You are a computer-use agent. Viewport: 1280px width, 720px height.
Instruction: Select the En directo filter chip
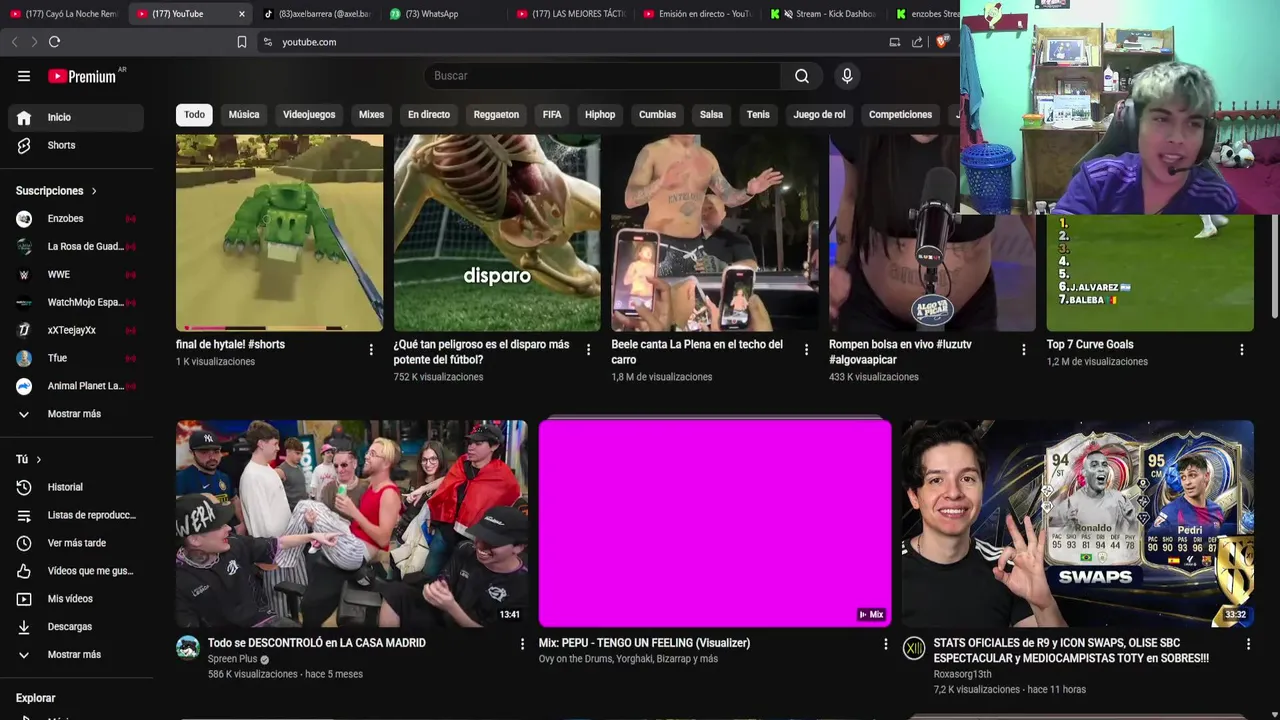pos(429,115)
